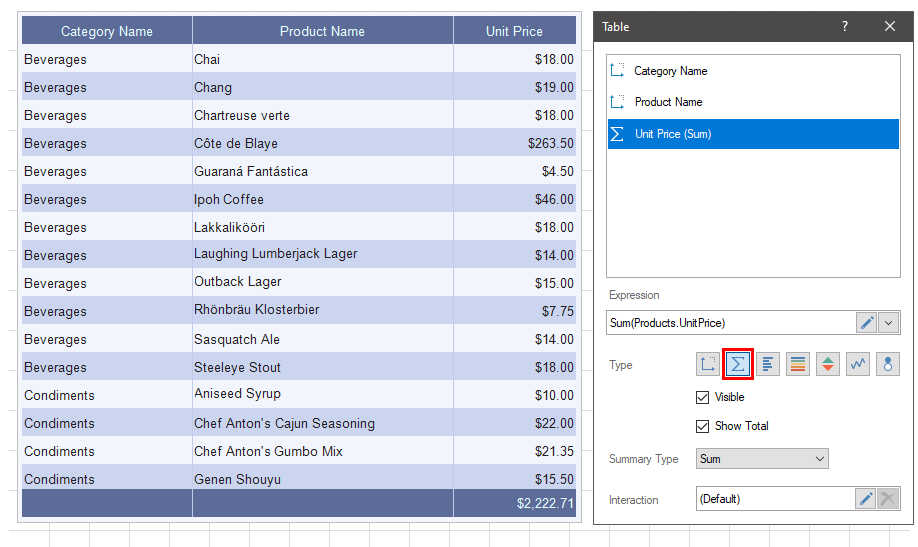Viewport: 918px width, 547px height.
Task: Expand the Expression dropdown arrow
Action: [x=889, y=323]
